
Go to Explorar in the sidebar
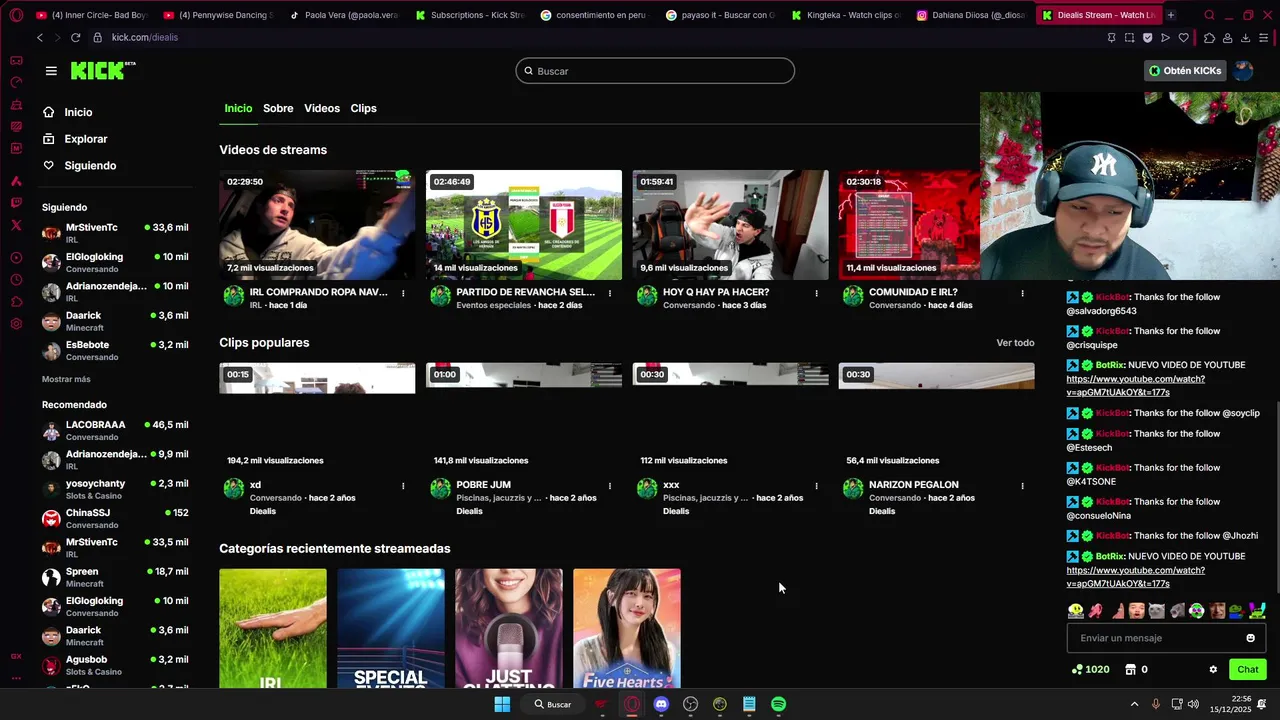point(75,139)
